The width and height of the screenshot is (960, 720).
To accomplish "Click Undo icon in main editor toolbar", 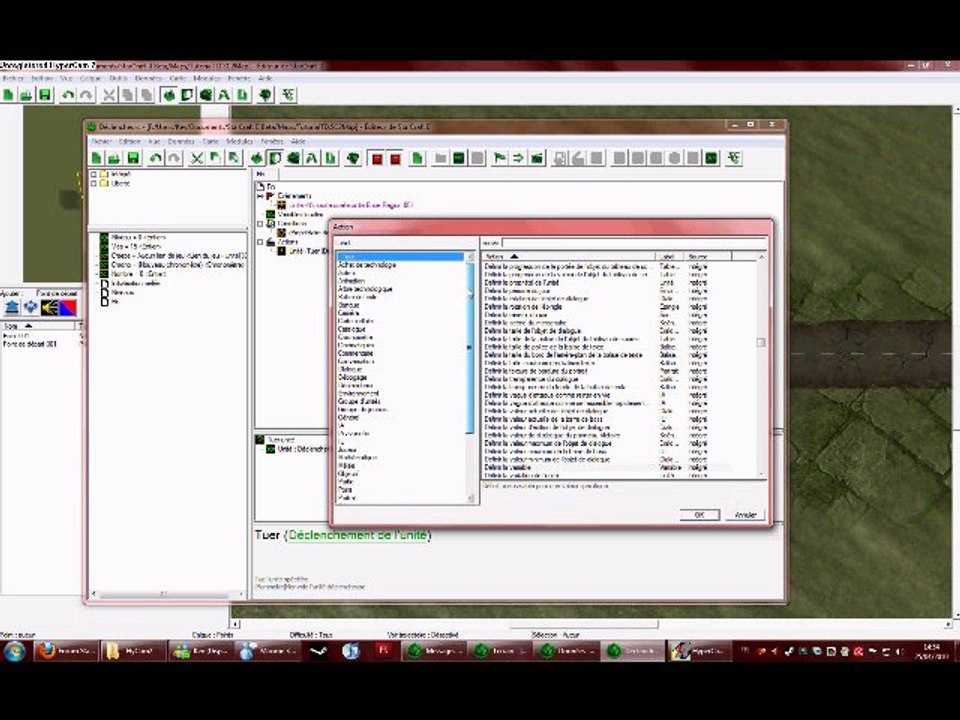I will tap(68, 94).
